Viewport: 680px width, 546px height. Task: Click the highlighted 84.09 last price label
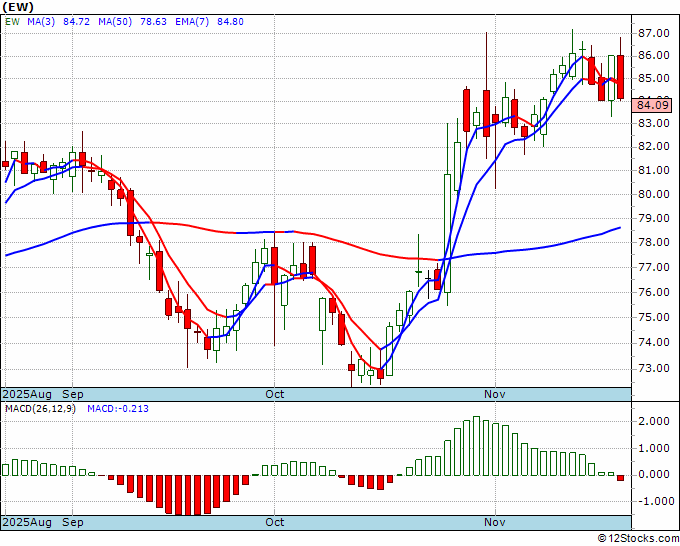(651, 105)
